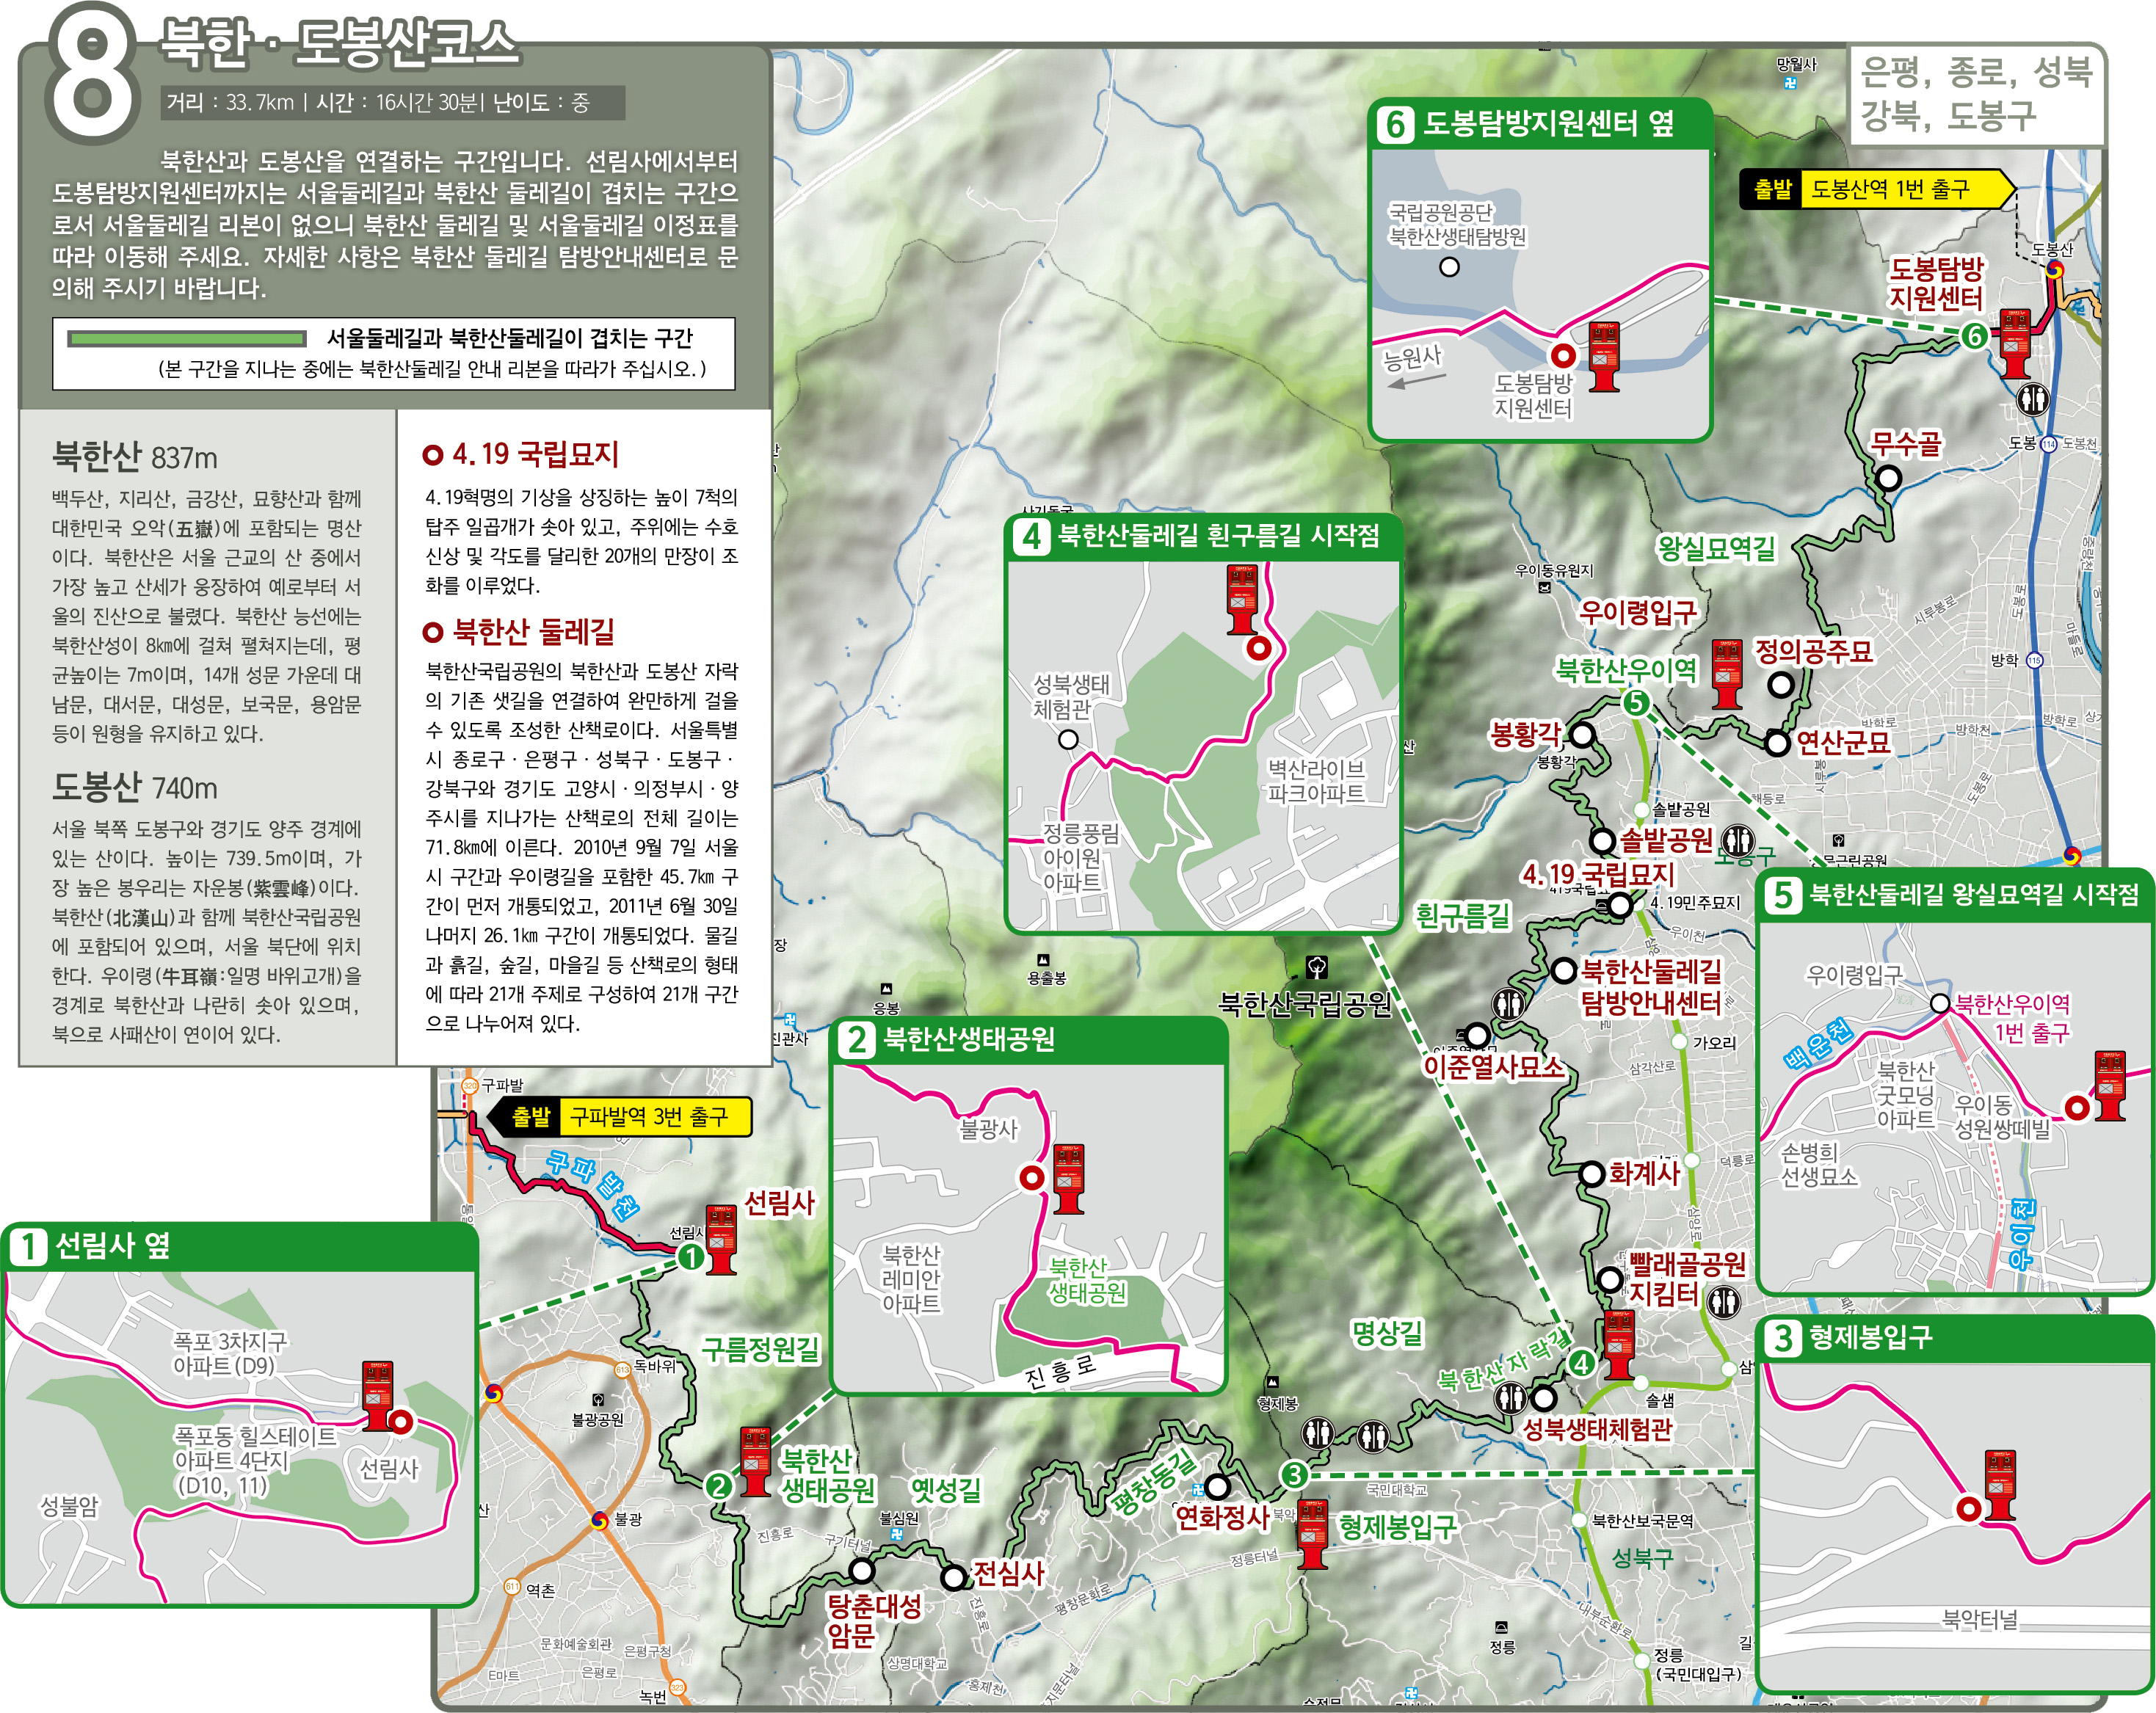Click the green number 2 marker near 북한산 생태공원
Image resolution: width=2156 pixels, height=1713 pixels.
(x=718, y=1486)
